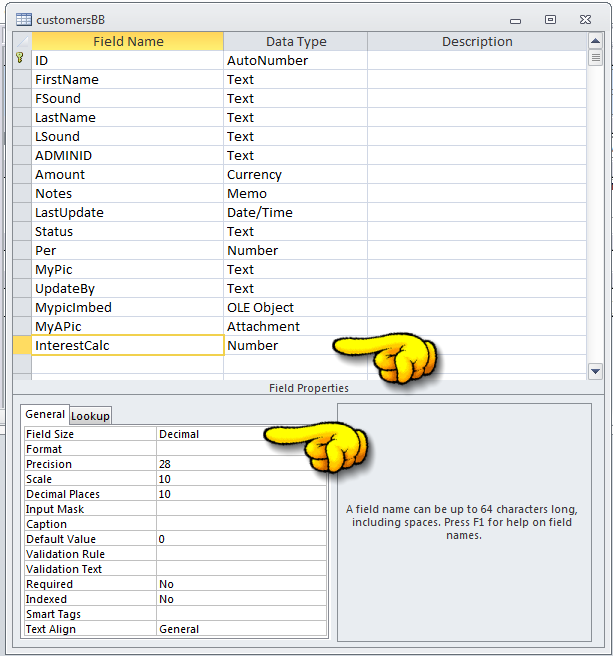Click the Data Type cell for MypicImbed
Image resolution: width=613 pixels, height=656 pixels.
pyautogui.click(x=294, y=307)
